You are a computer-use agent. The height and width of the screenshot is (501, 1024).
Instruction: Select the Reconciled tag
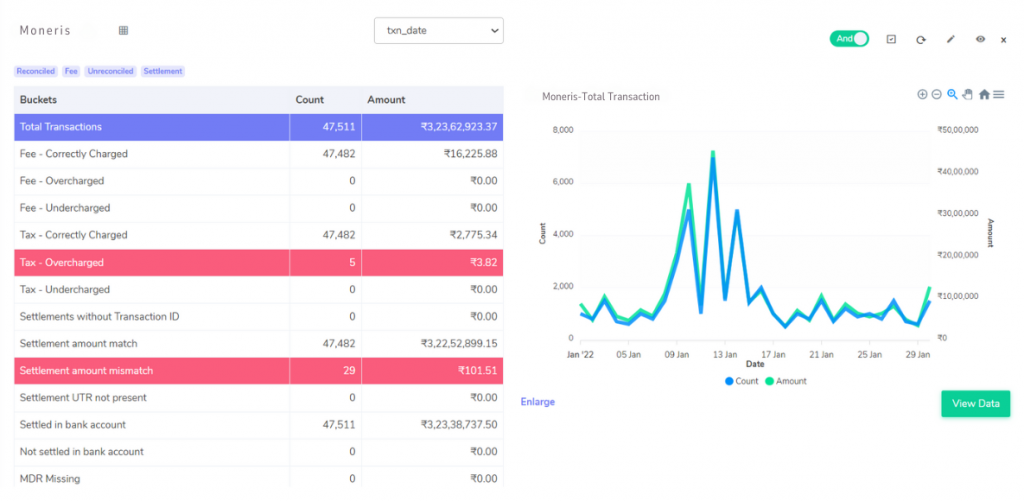[35, 71]
